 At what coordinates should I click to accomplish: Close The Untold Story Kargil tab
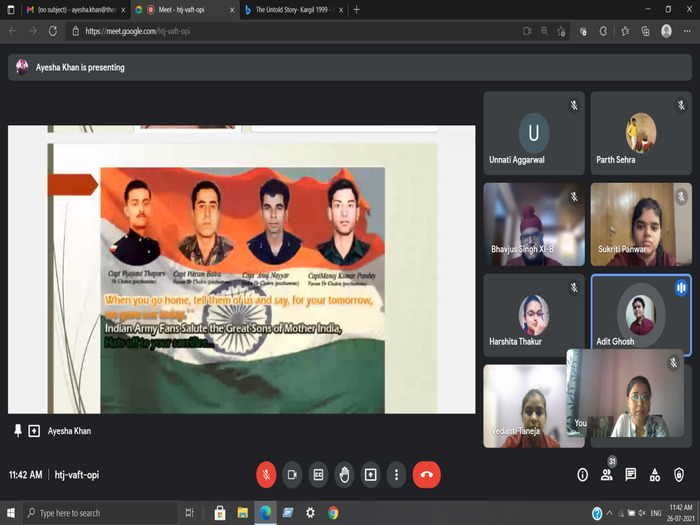pos(341,10)
